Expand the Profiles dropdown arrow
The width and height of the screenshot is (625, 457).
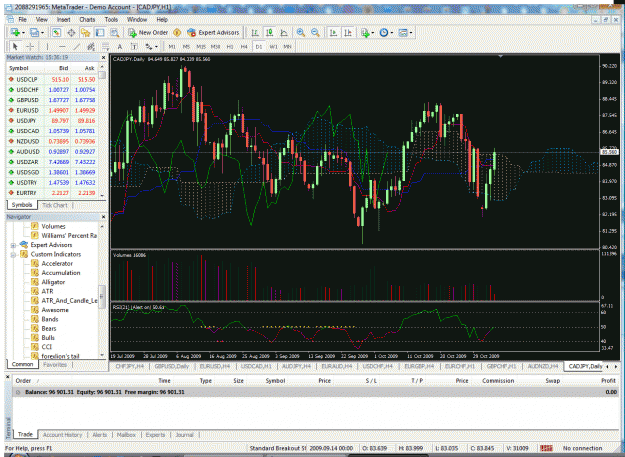tap(42, 33)
